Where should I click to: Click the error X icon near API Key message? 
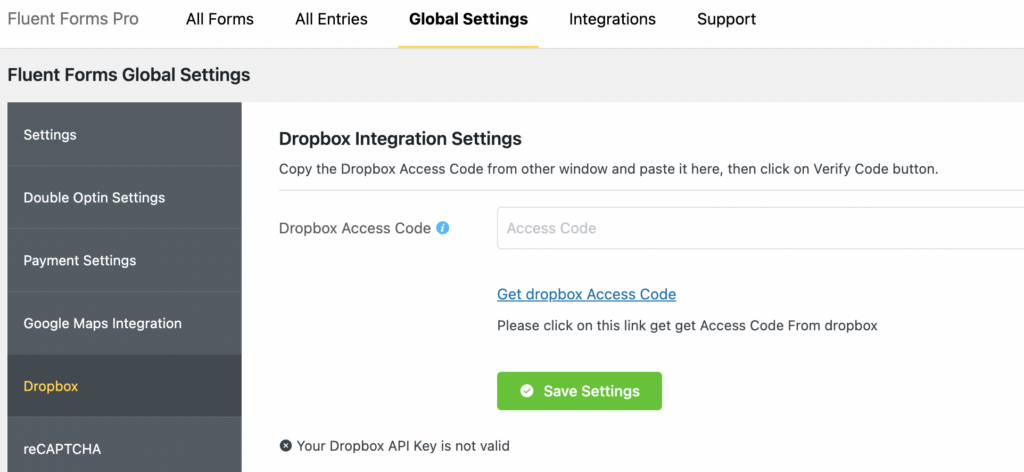click(x=285, y=447)
